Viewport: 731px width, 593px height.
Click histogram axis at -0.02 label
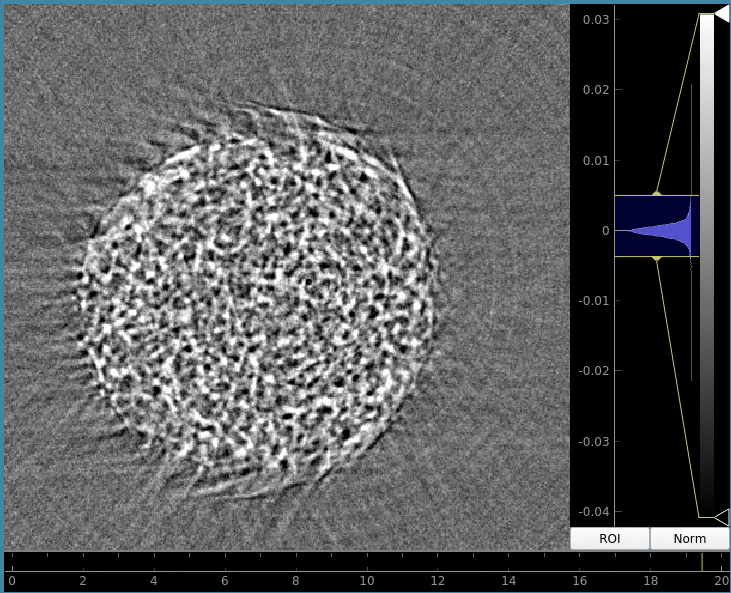tap(591, 370)
